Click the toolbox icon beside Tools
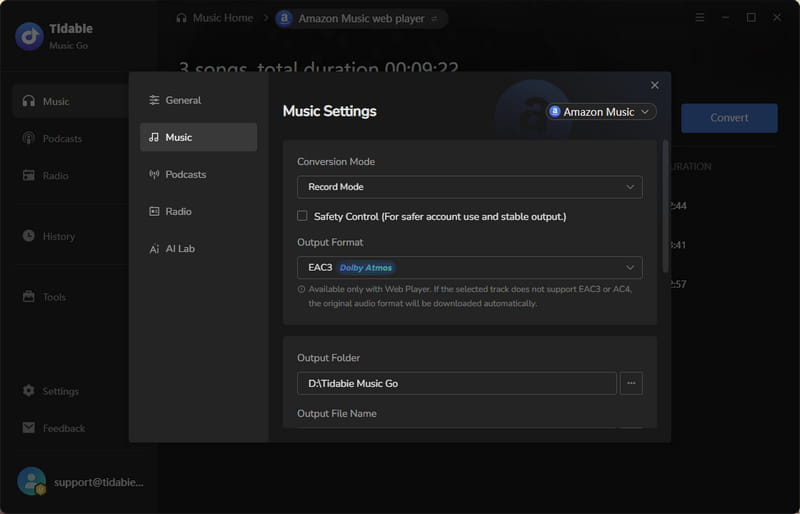Screen dimensions: 800x514 point(29,296)
